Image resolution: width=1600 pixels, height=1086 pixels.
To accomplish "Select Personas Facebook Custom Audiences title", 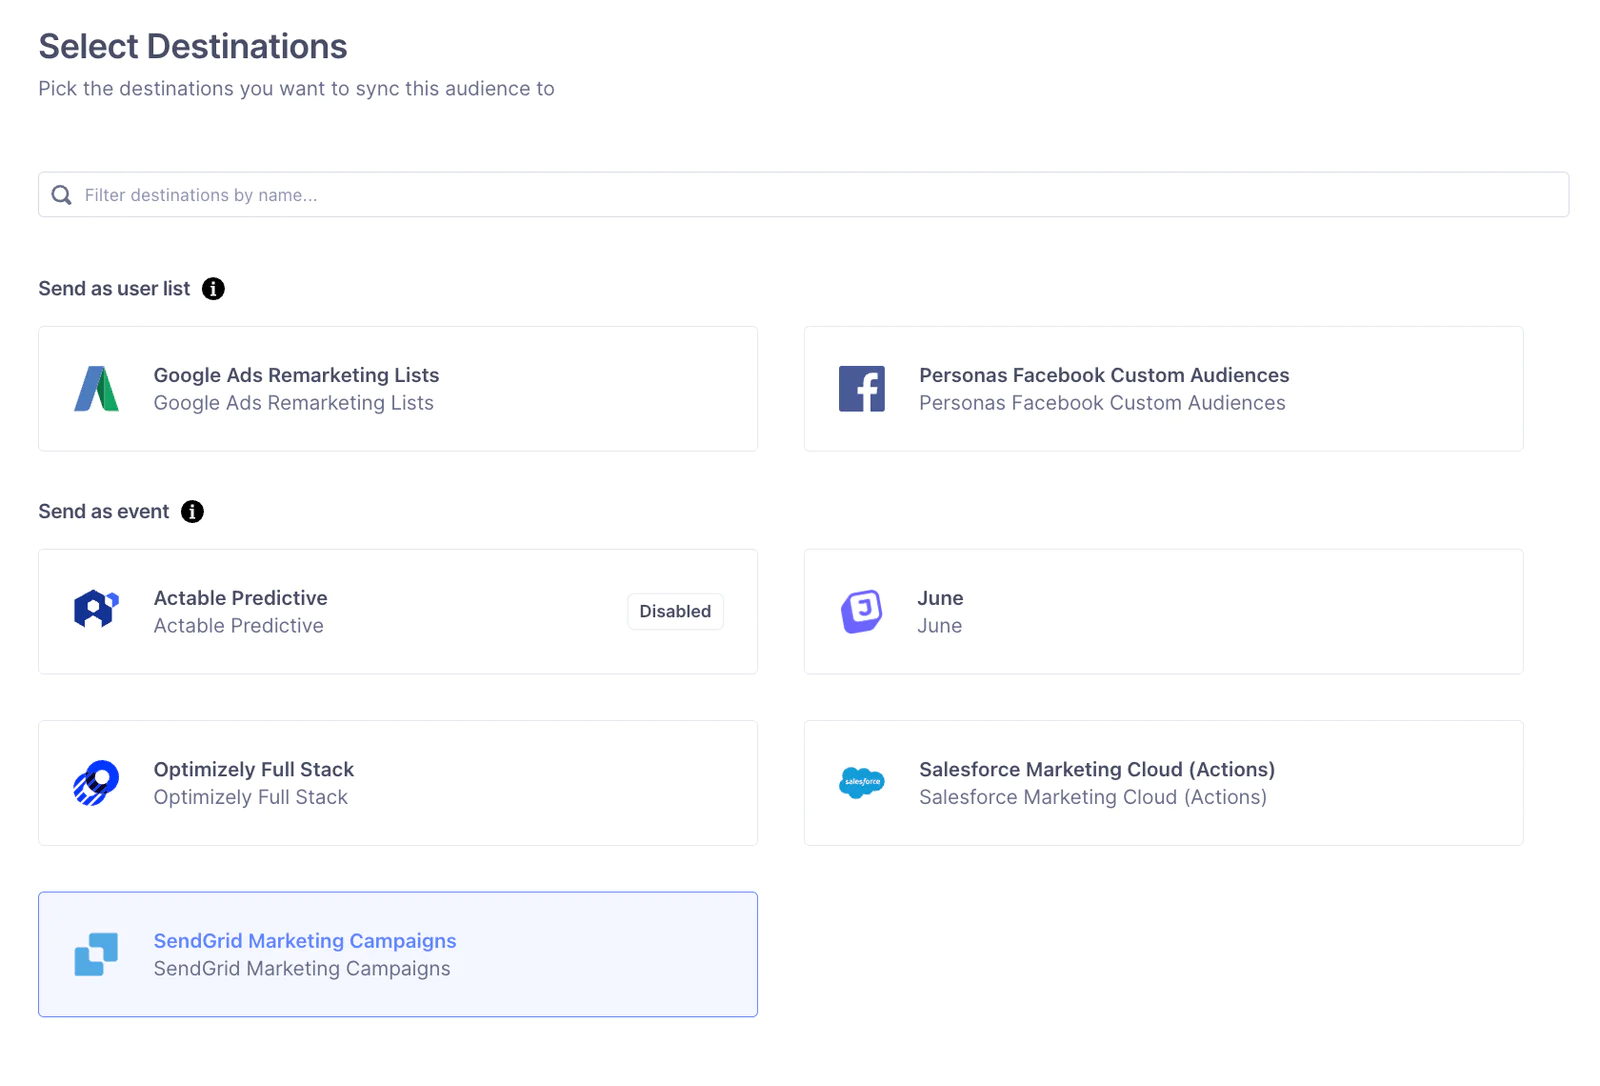I will tap(1104, 375).
